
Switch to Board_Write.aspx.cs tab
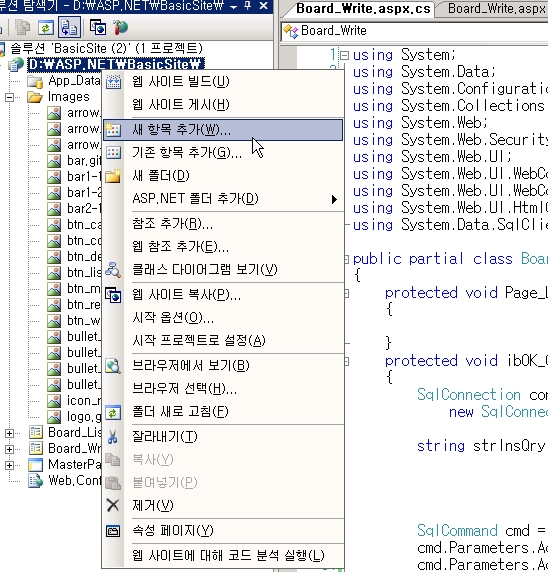pos(363,8)
